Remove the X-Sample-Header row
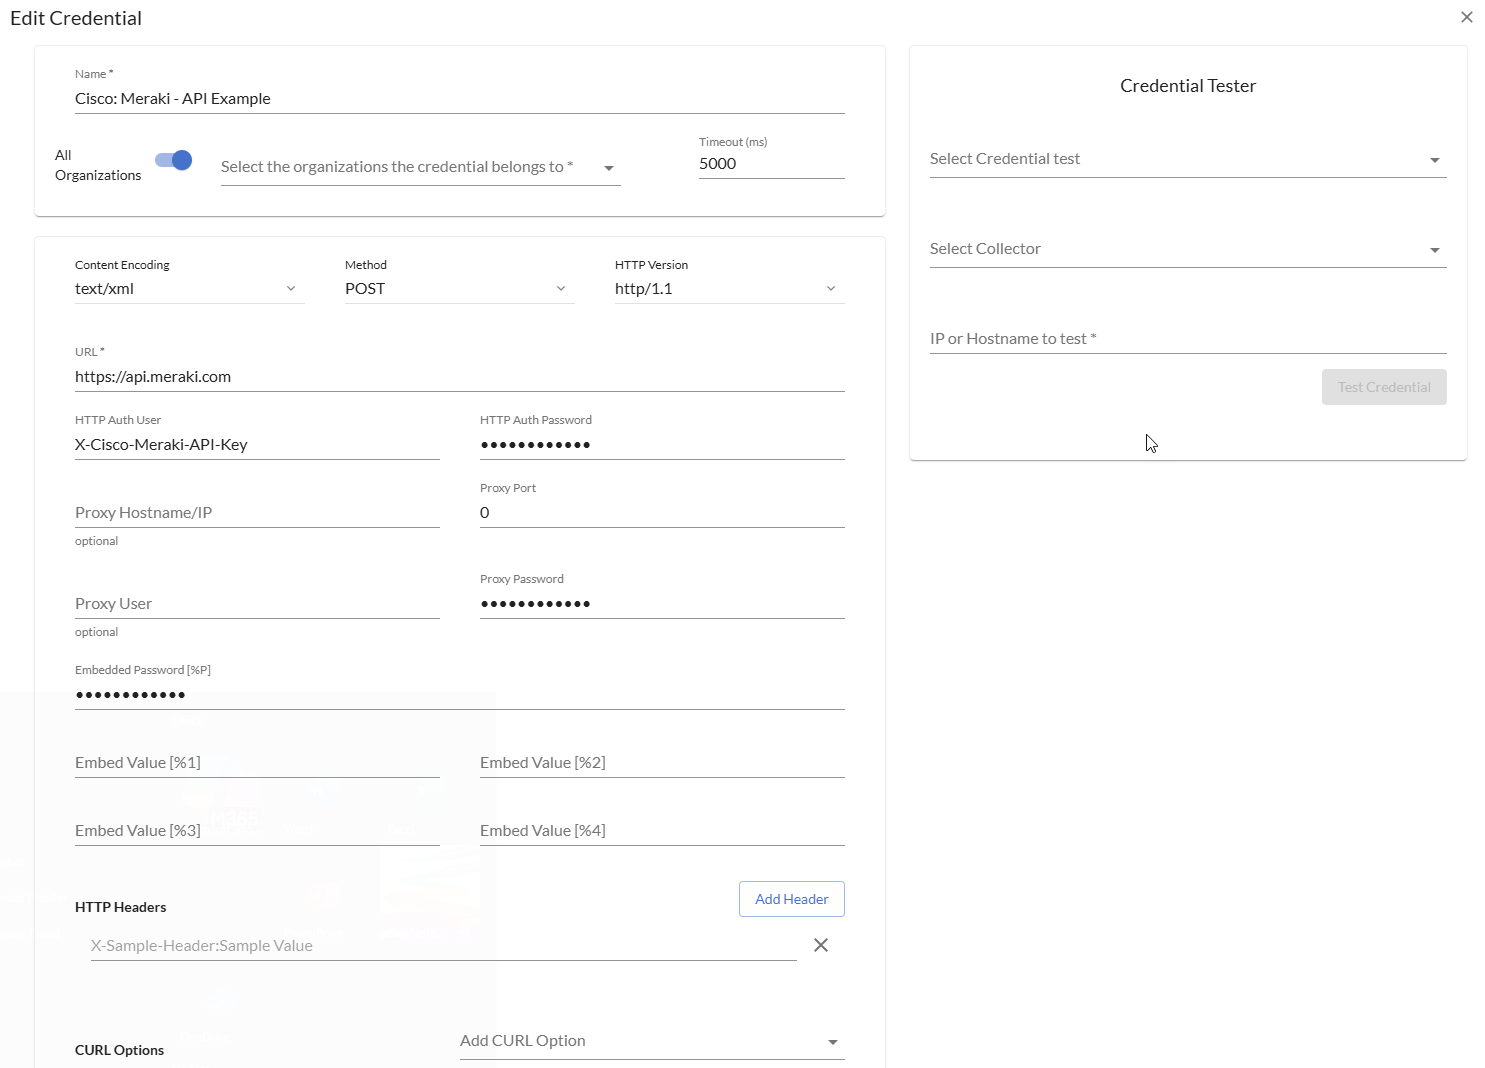Image resolution: width=1485 pixels, height=1068 pixels. click(x=820, y=945)
